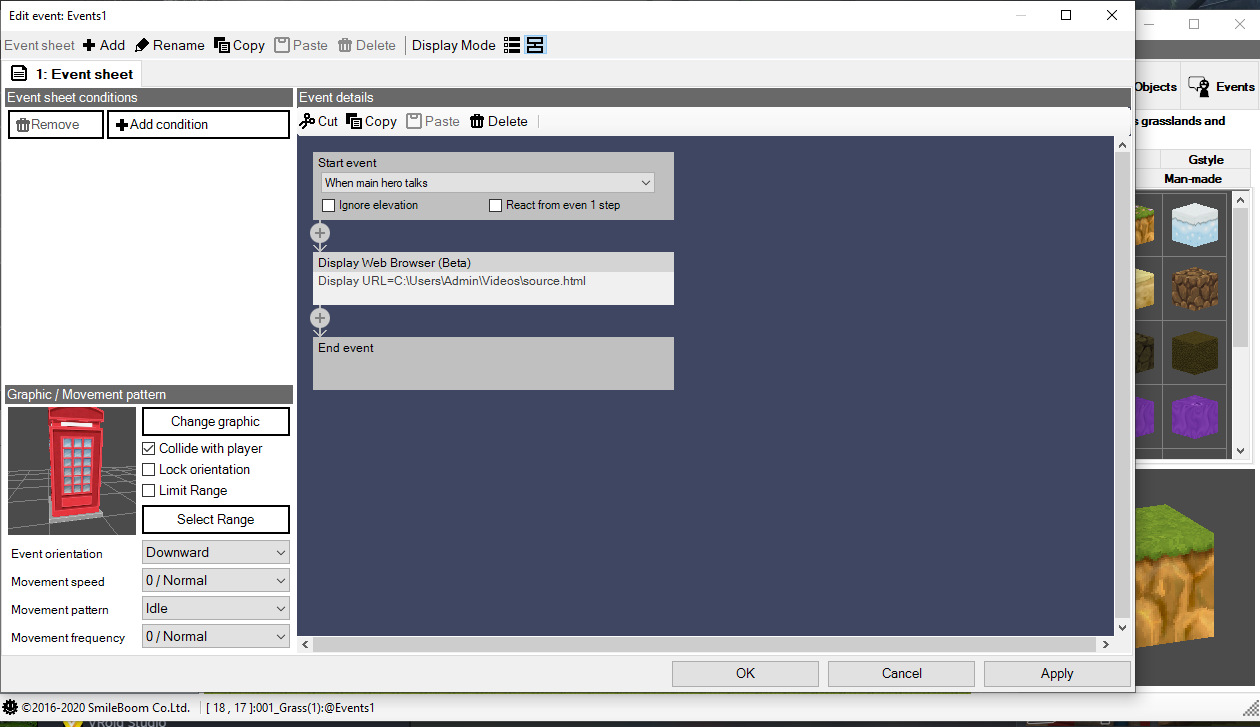The height and width of the screenshot is (727, 1260).
Task: Switch to block display mode icon
Action: (535, 45)
